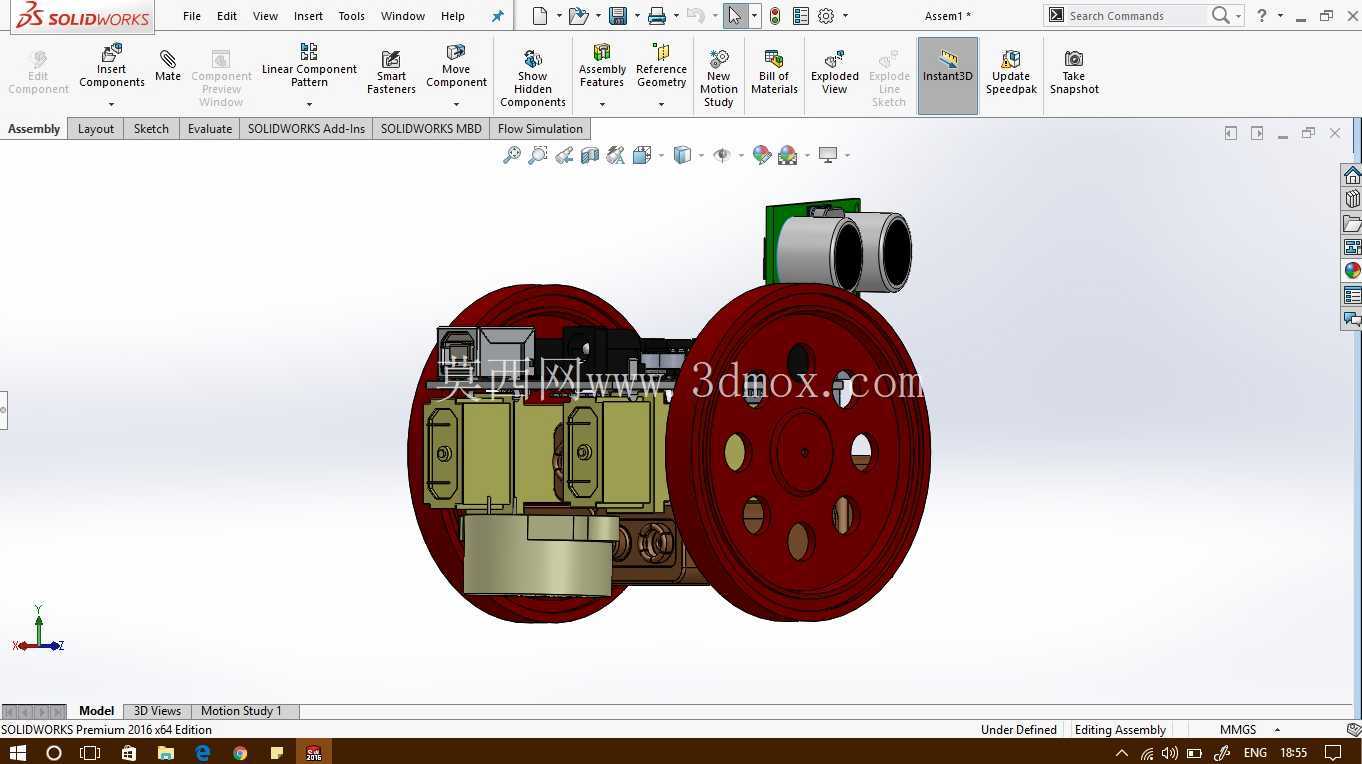Open the SOLIDWORKS Resources home tab
Viewport: 1362px width, 764px height.
coord(1352,175)
